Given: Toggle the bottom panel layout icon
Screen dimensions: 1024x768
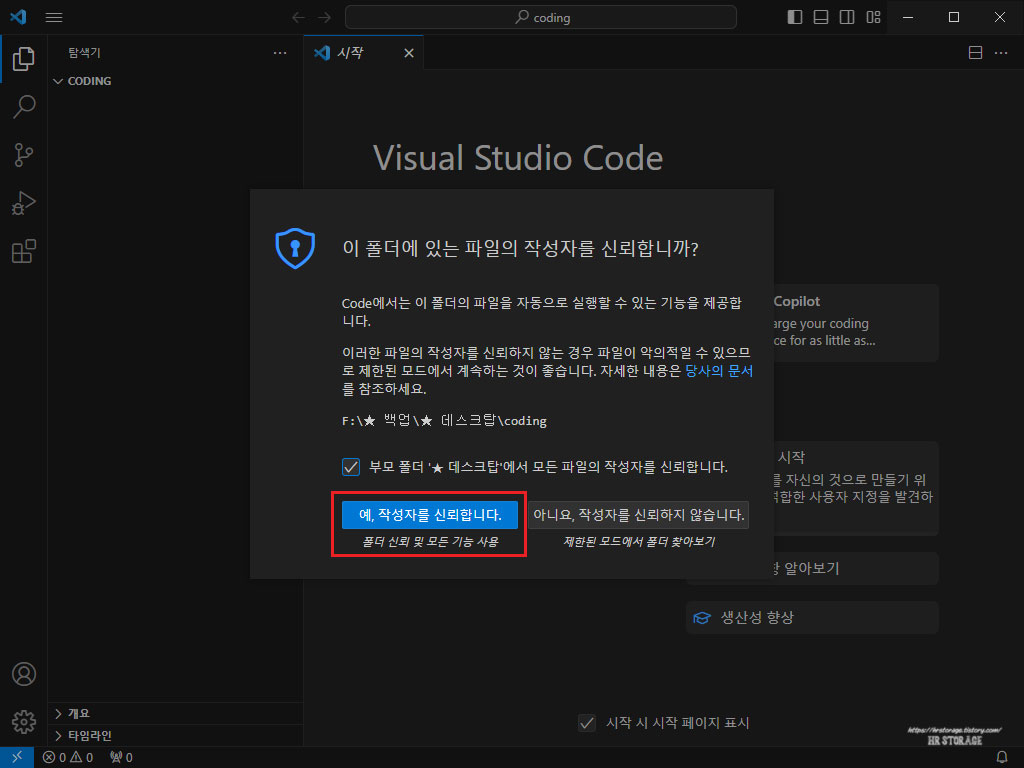Looking at the screenshot, I should pos(821,17).
